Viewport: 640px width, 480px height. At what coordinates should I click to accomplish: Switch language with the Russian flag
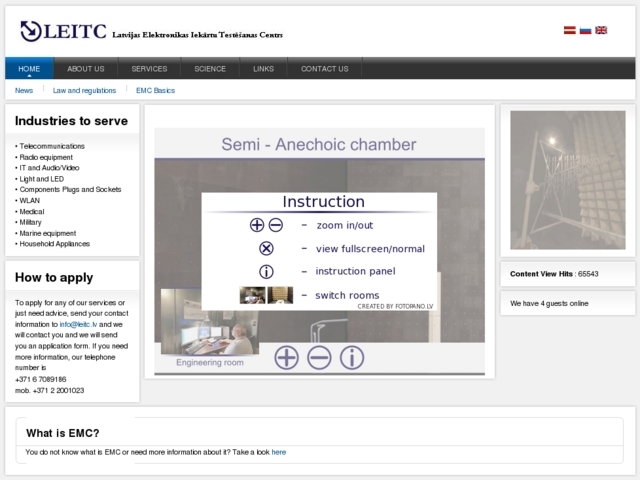[x=585, y=30]
